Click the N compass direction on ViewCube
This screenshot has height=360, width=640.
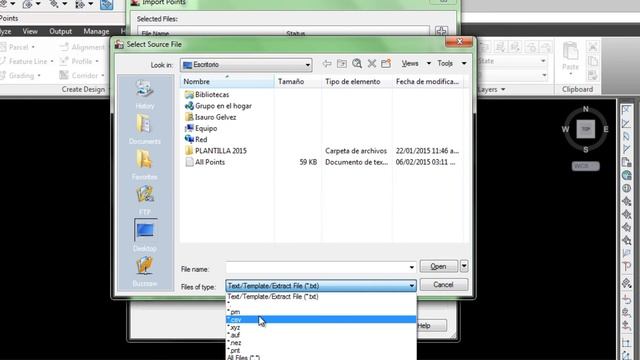586,109
